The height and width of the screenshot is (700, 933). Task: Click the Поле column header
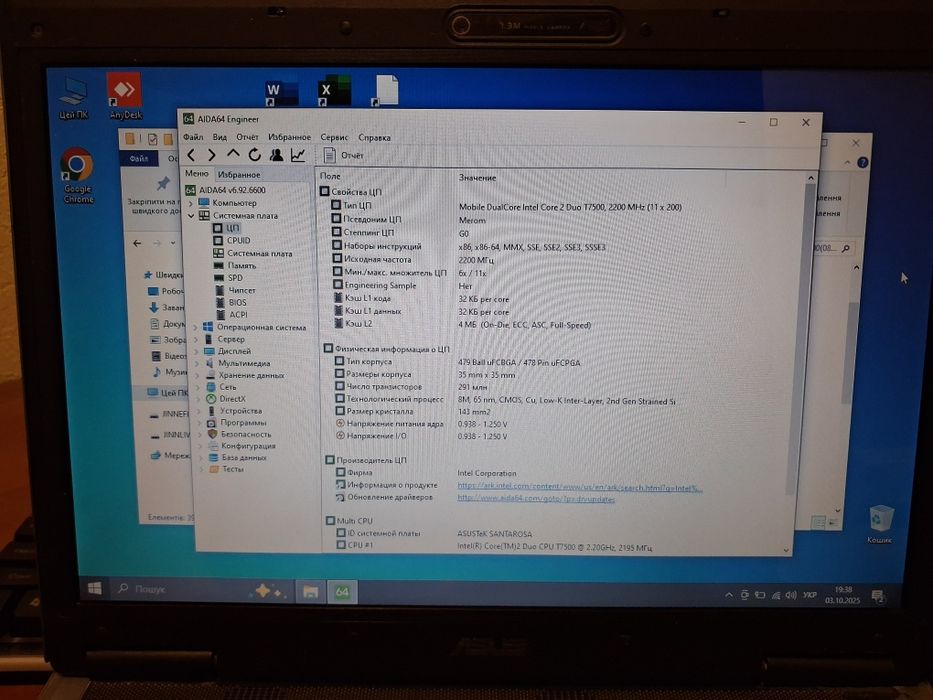[330, 176]
